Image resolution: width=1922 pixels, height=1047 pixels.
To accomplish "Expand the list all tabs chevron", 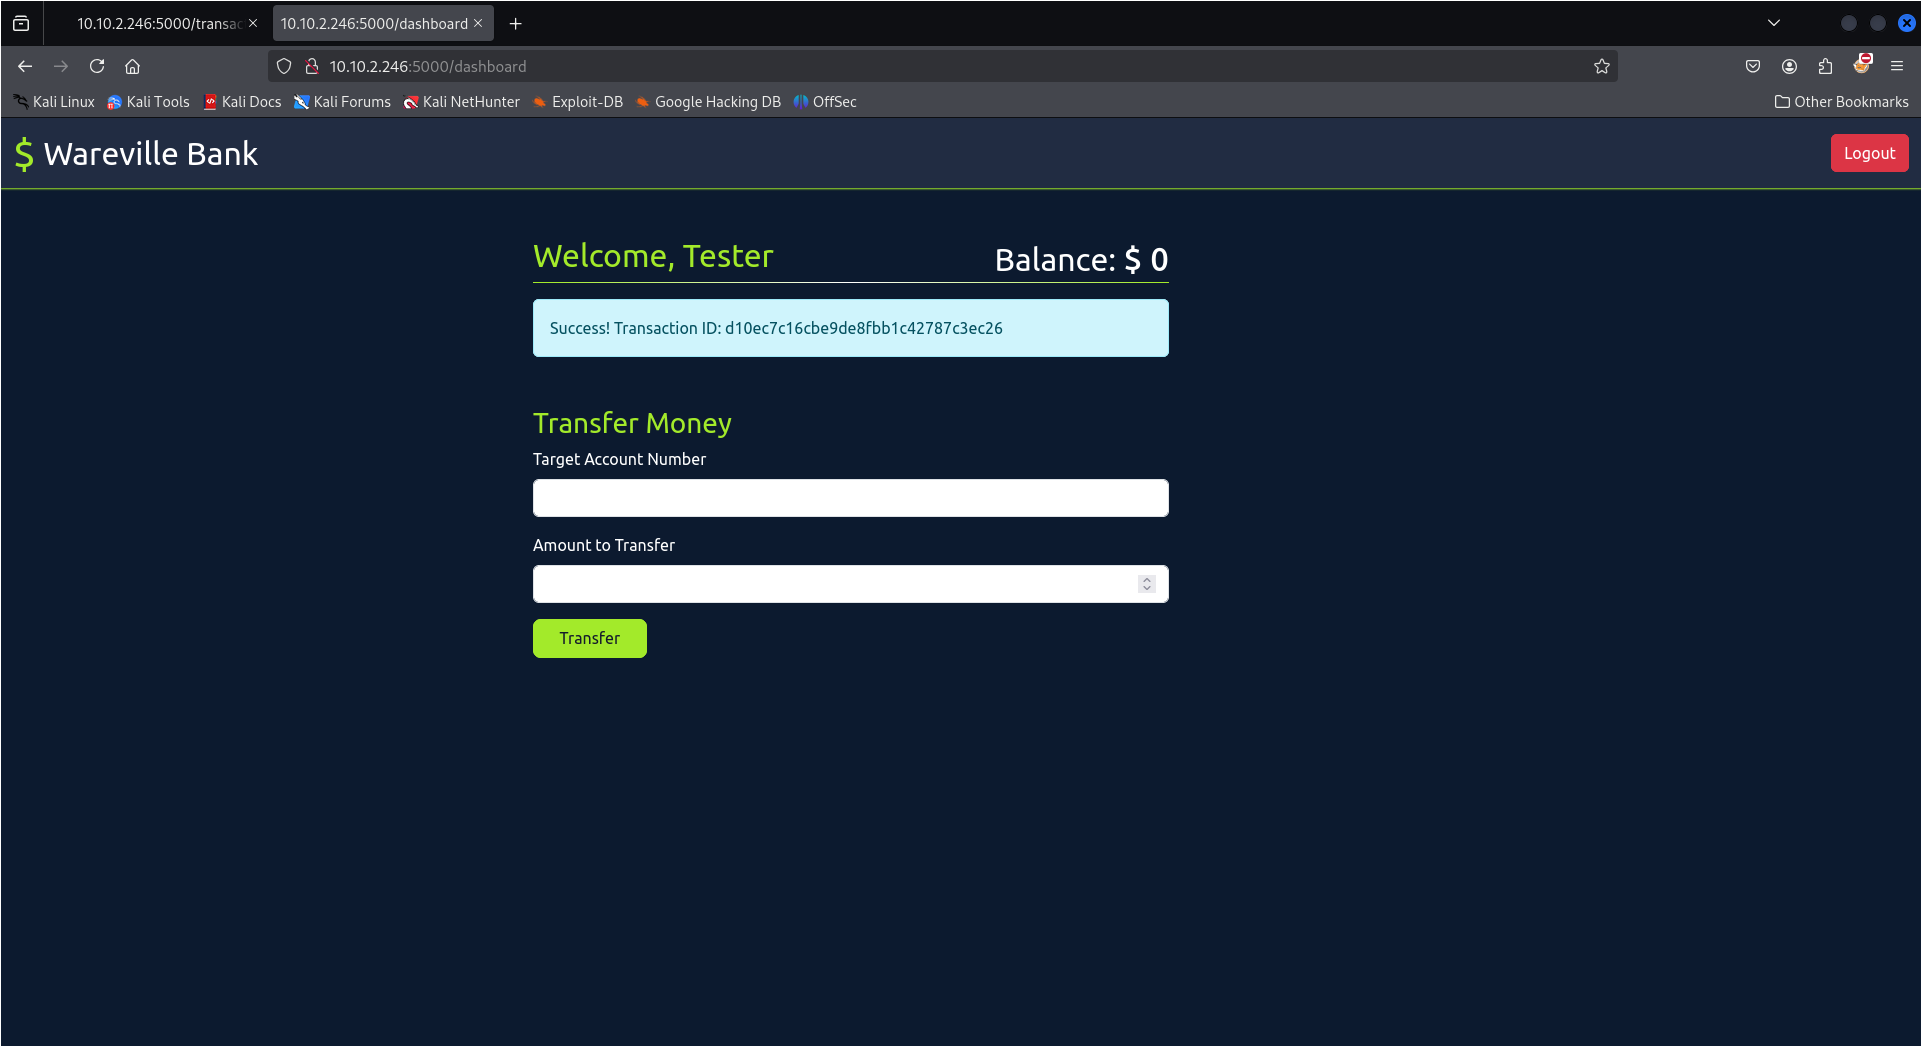I will click(x=1774, y=23).
